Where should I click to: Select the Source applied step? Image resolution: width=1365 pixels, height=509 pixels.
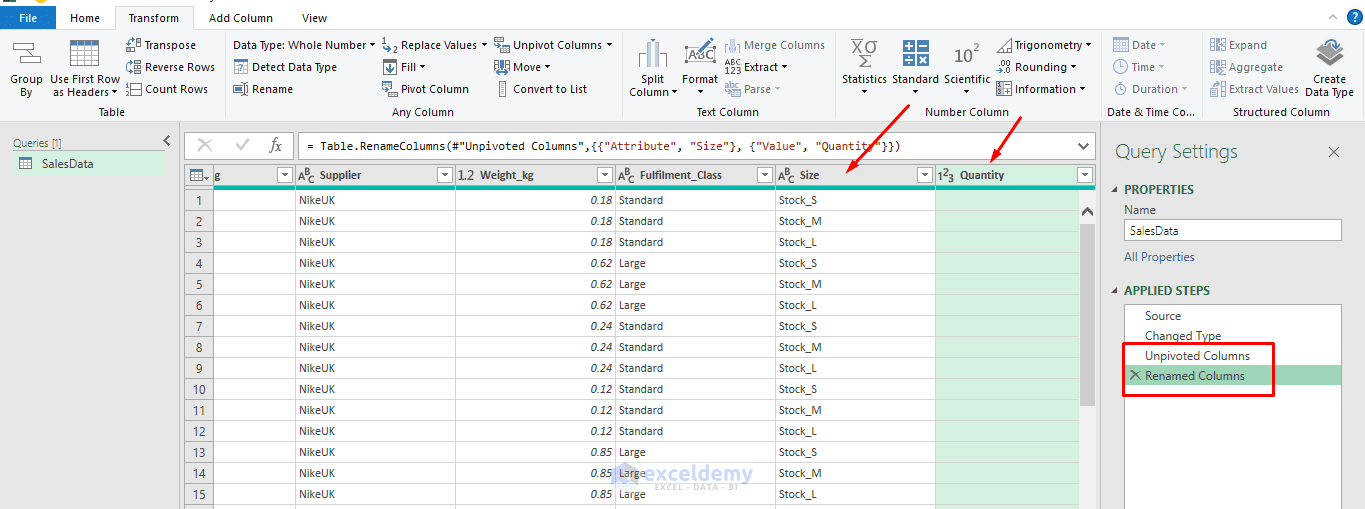click(x=1163, y=315)
